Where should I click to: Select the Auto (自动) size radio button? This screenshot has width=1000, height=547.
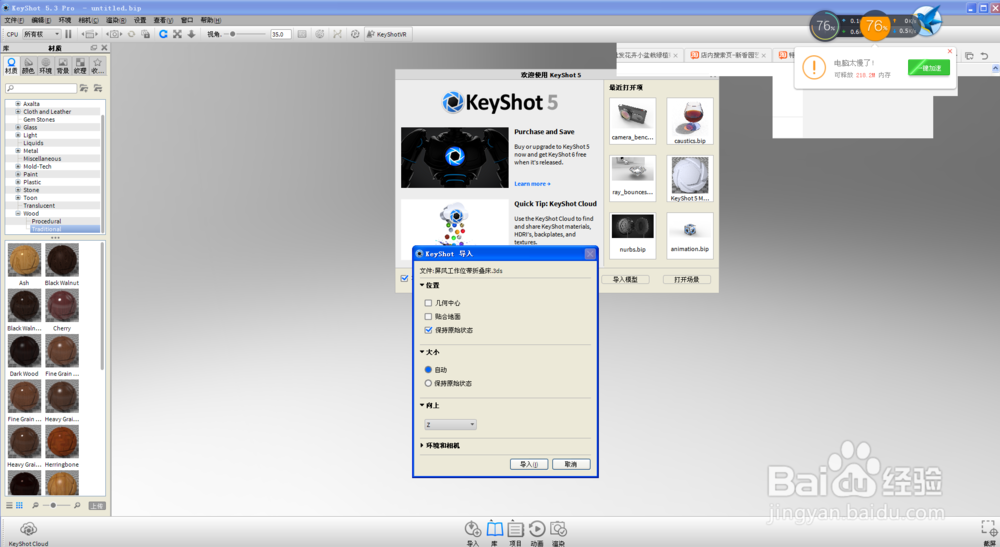[x=428, y=370]
